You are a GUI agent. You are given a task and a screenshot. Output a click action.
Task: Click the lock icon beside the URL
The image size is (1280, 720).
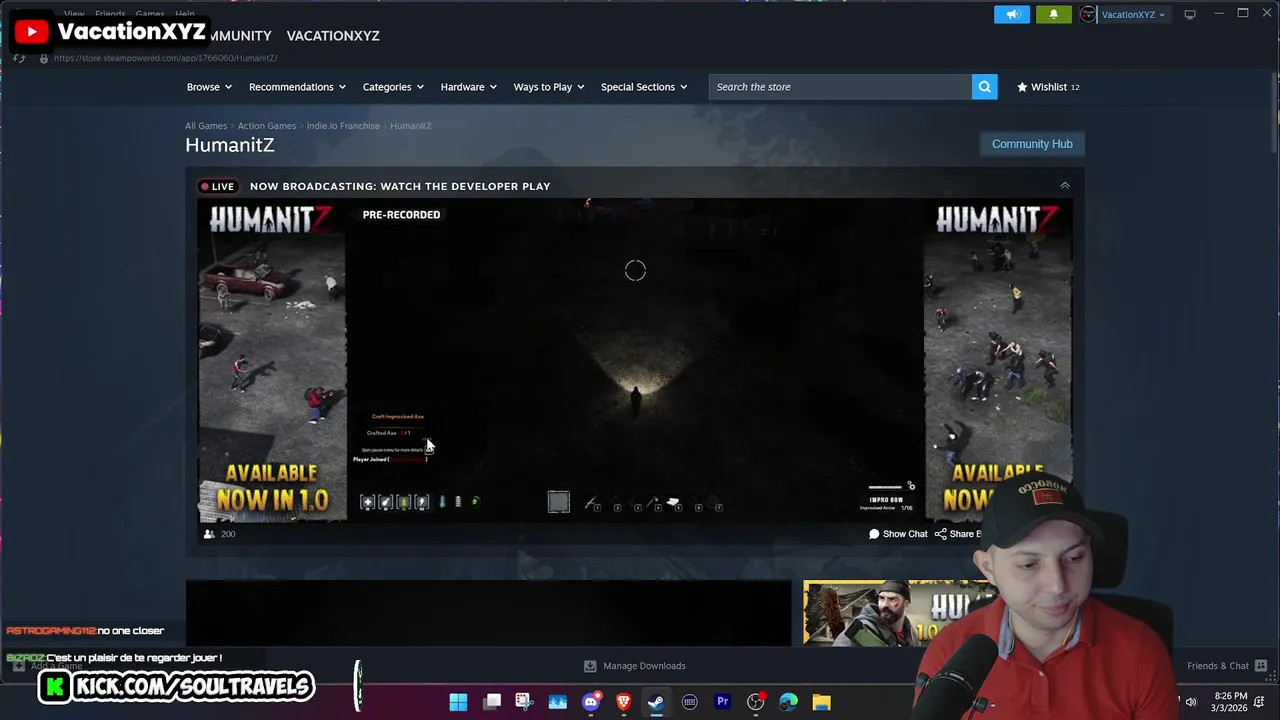pyautogui.click(x=43, y=58)
